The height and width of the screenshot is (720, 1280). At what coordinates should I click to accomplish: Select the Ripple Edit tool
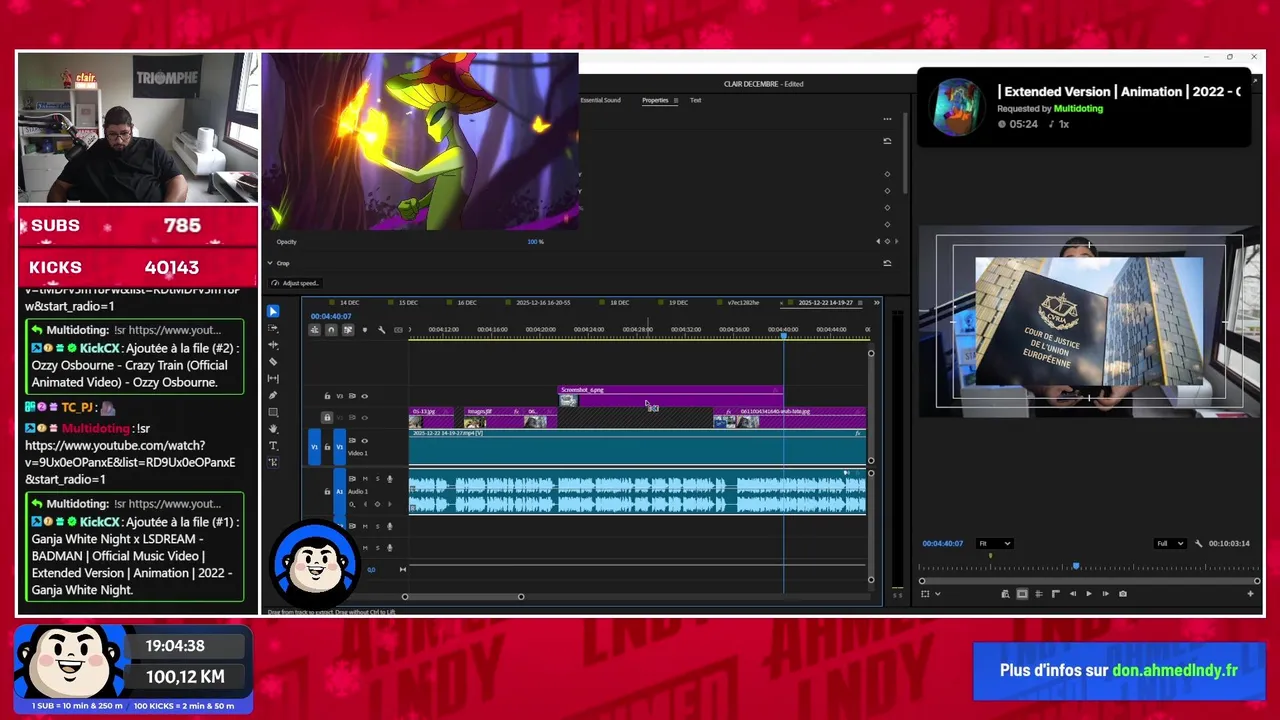[273, 345]
